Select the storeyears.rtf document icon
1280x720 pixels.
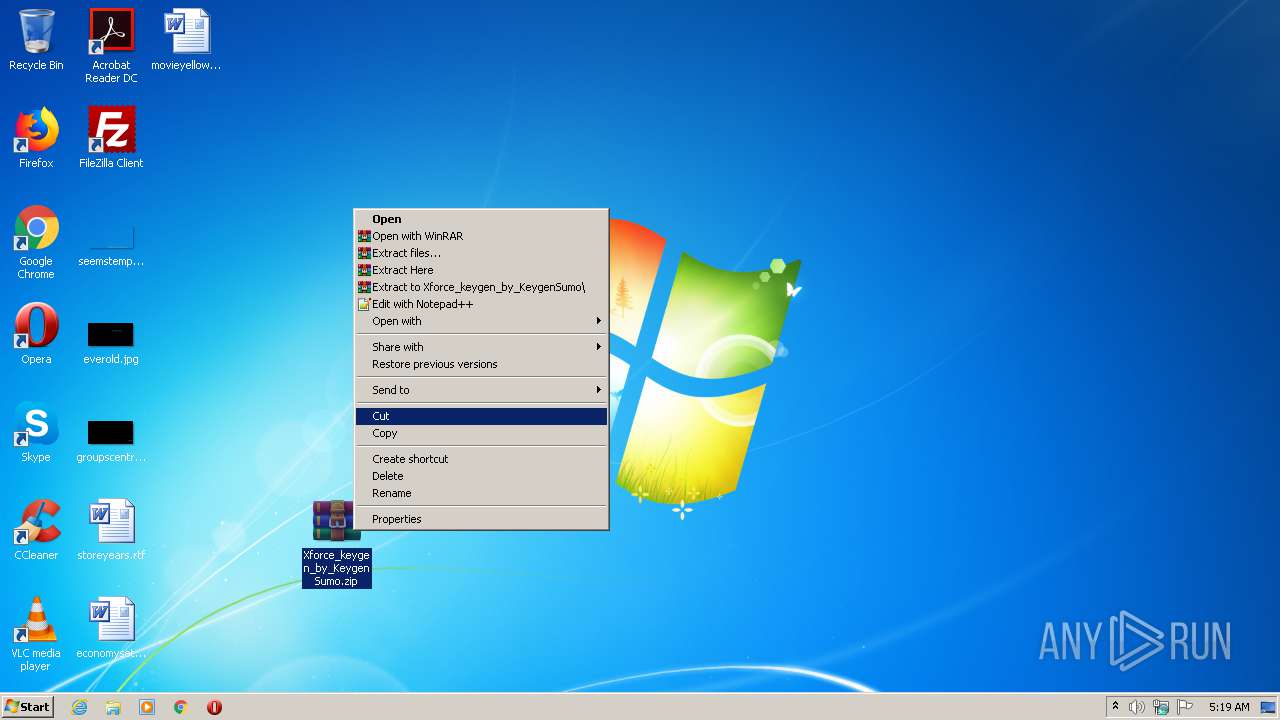pos(111,530)
